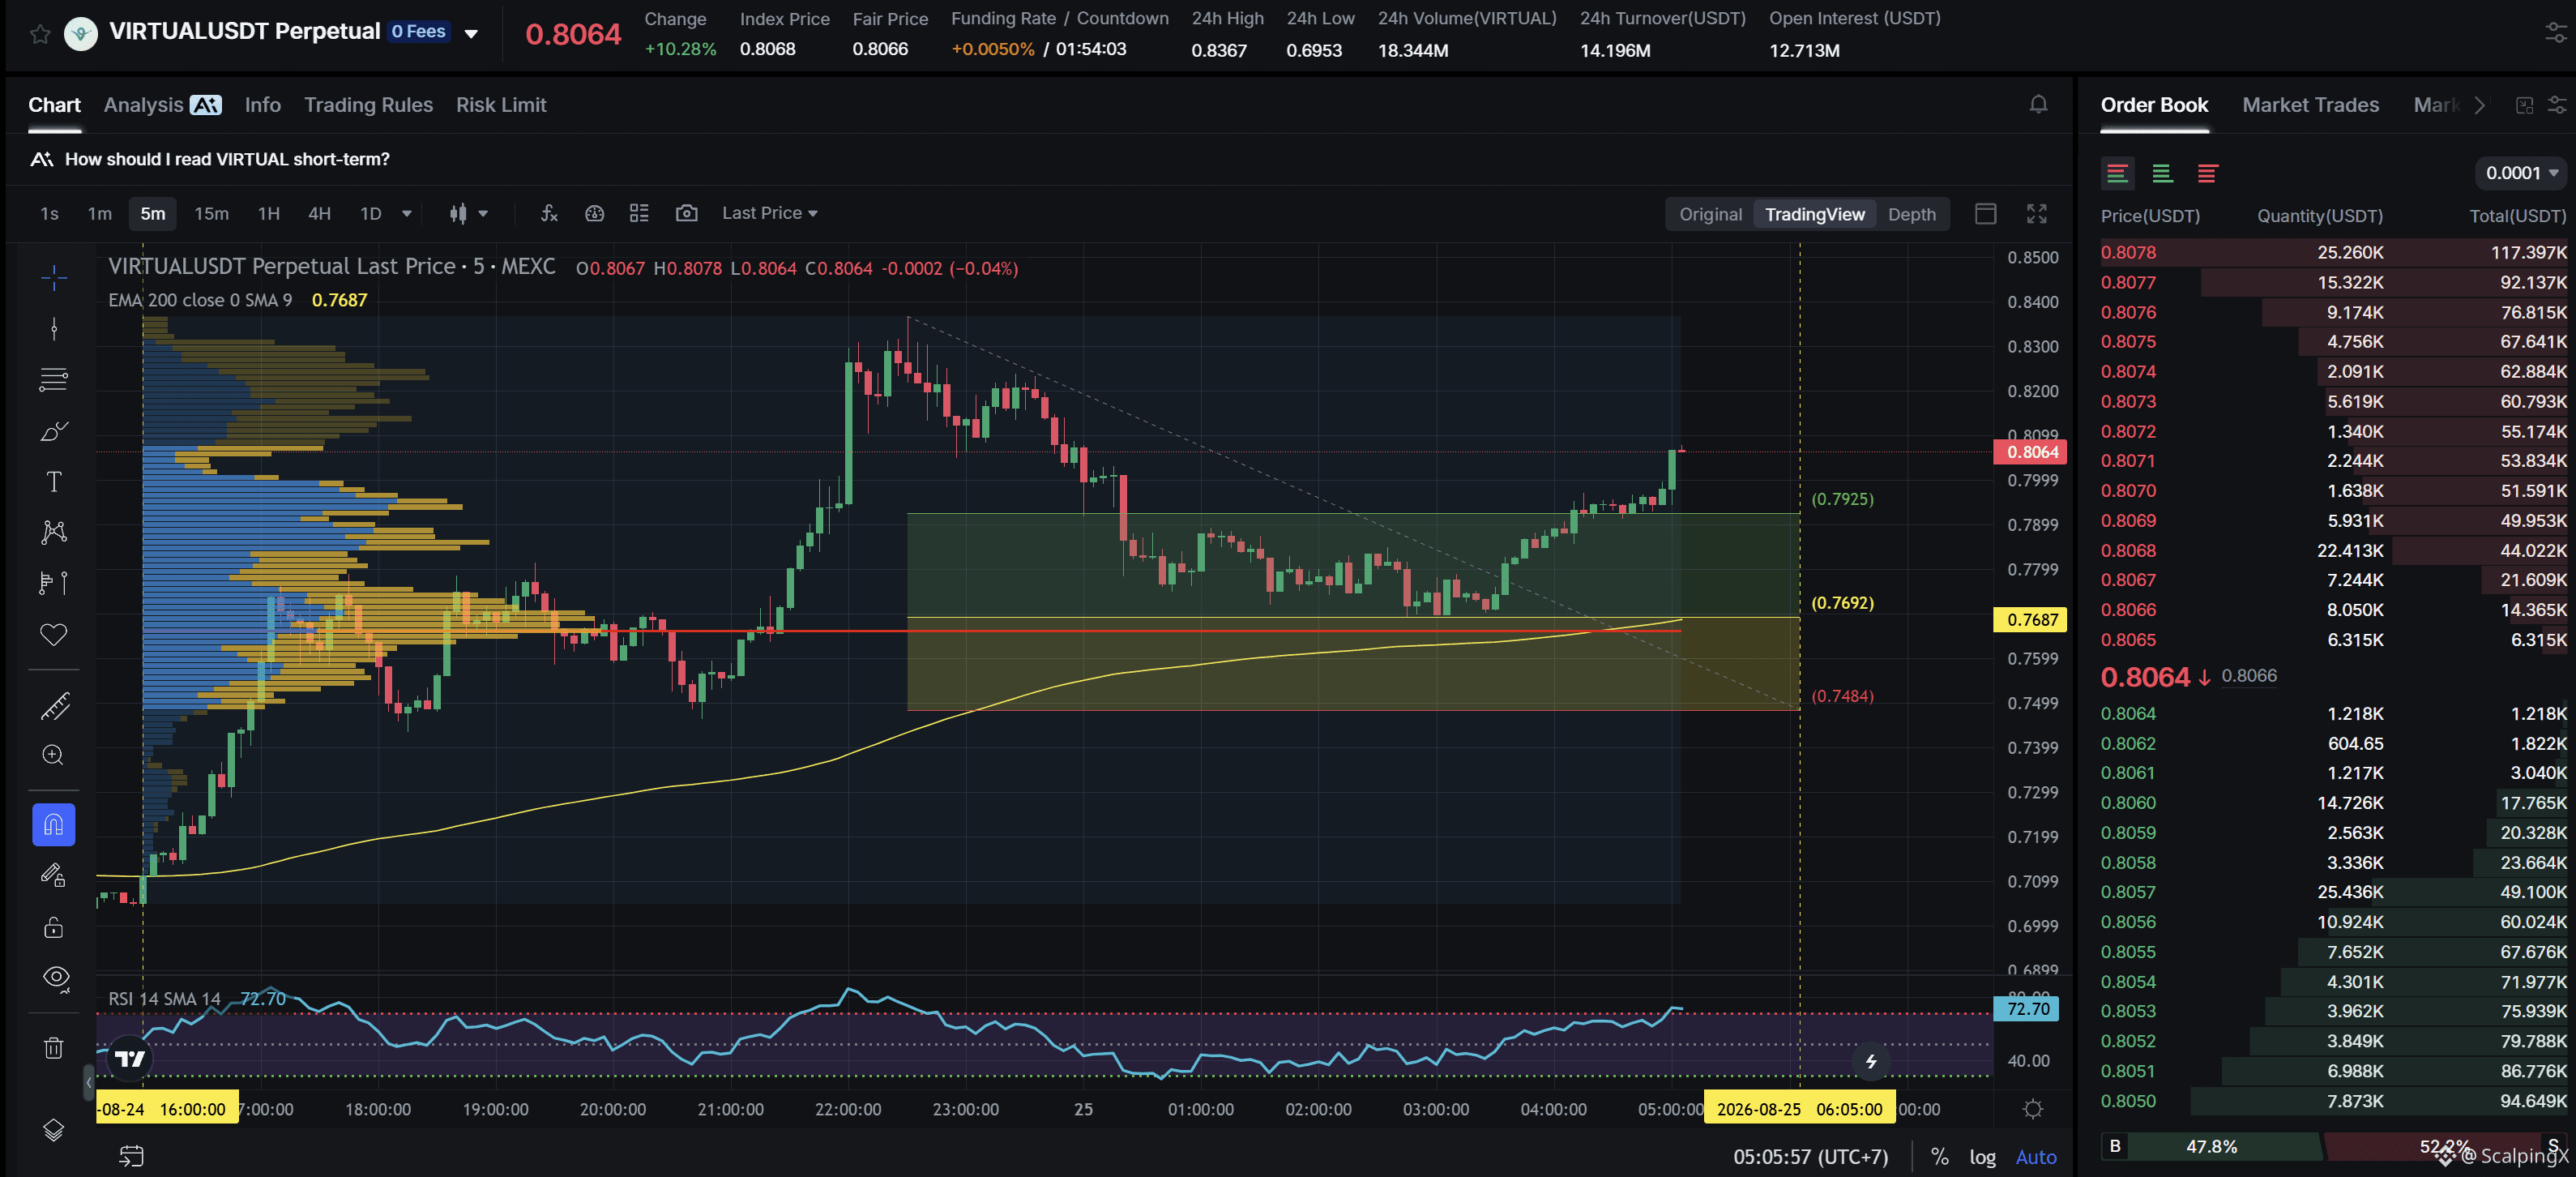Activate the zoom in tool
Image resolution: width=2576 pixels, height=1177 pixels.
coord(54,755)
